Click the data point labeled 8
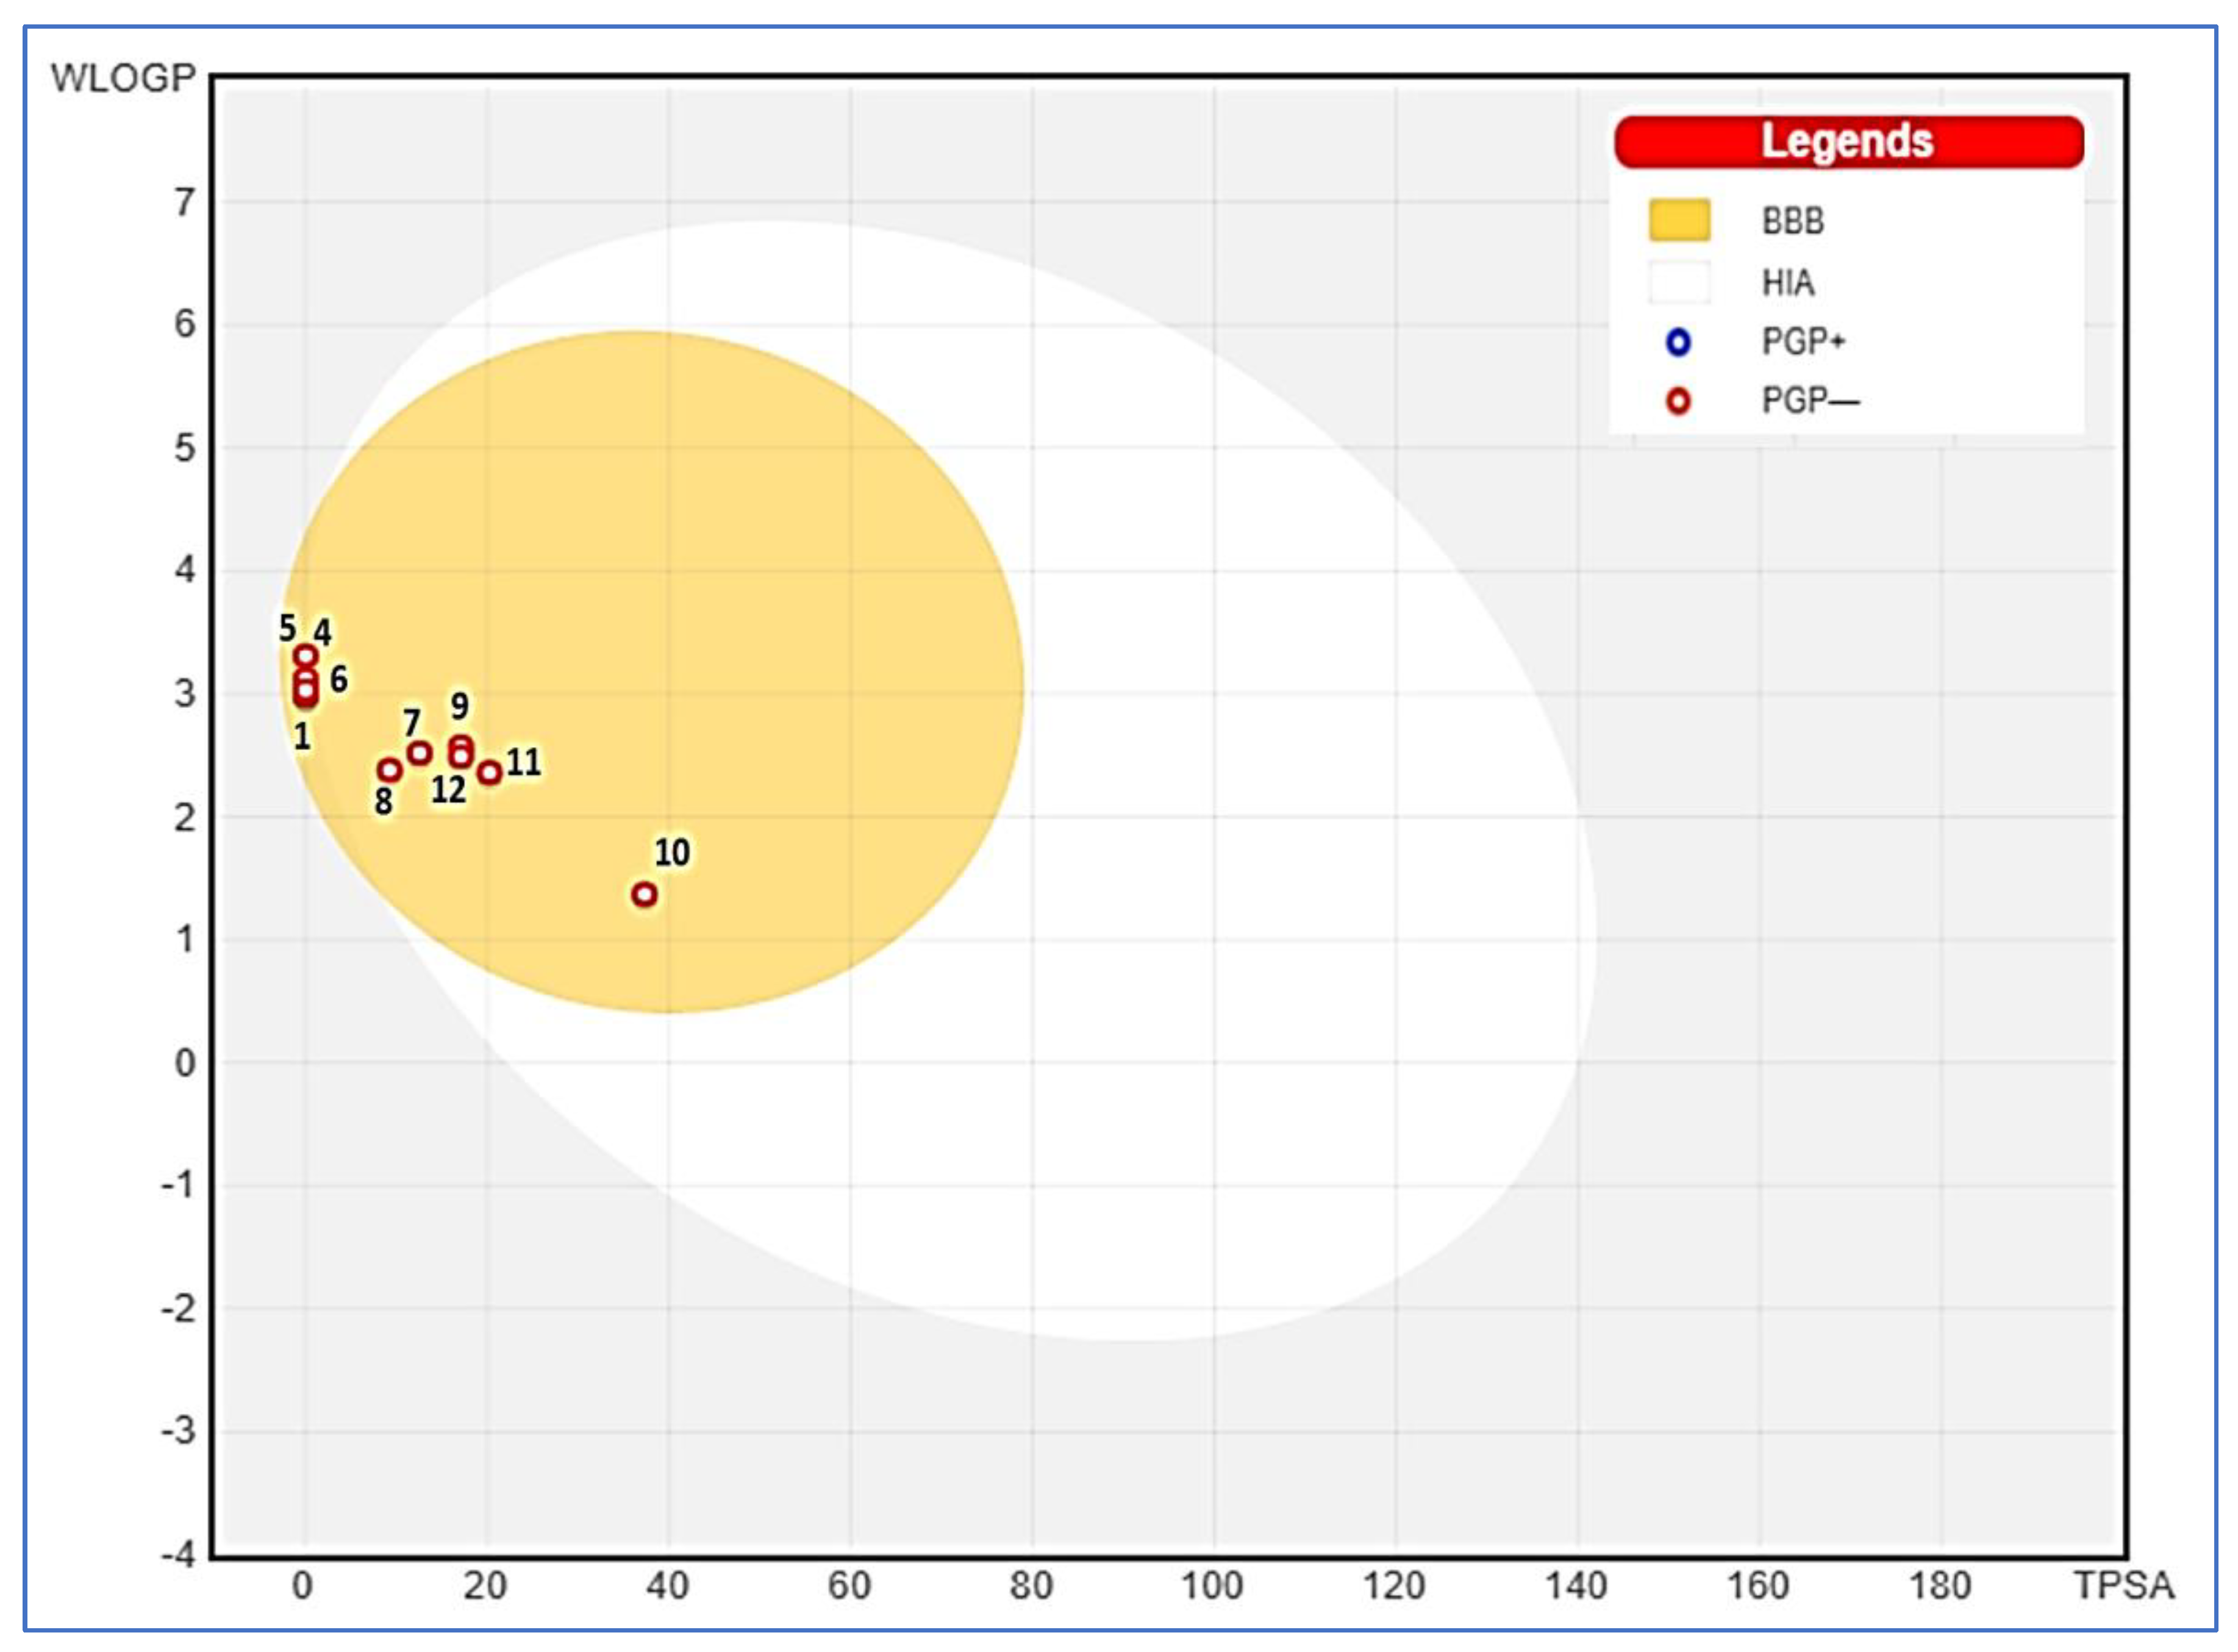The height and width of the screenshot is (1652, 2238). (390, 770)
